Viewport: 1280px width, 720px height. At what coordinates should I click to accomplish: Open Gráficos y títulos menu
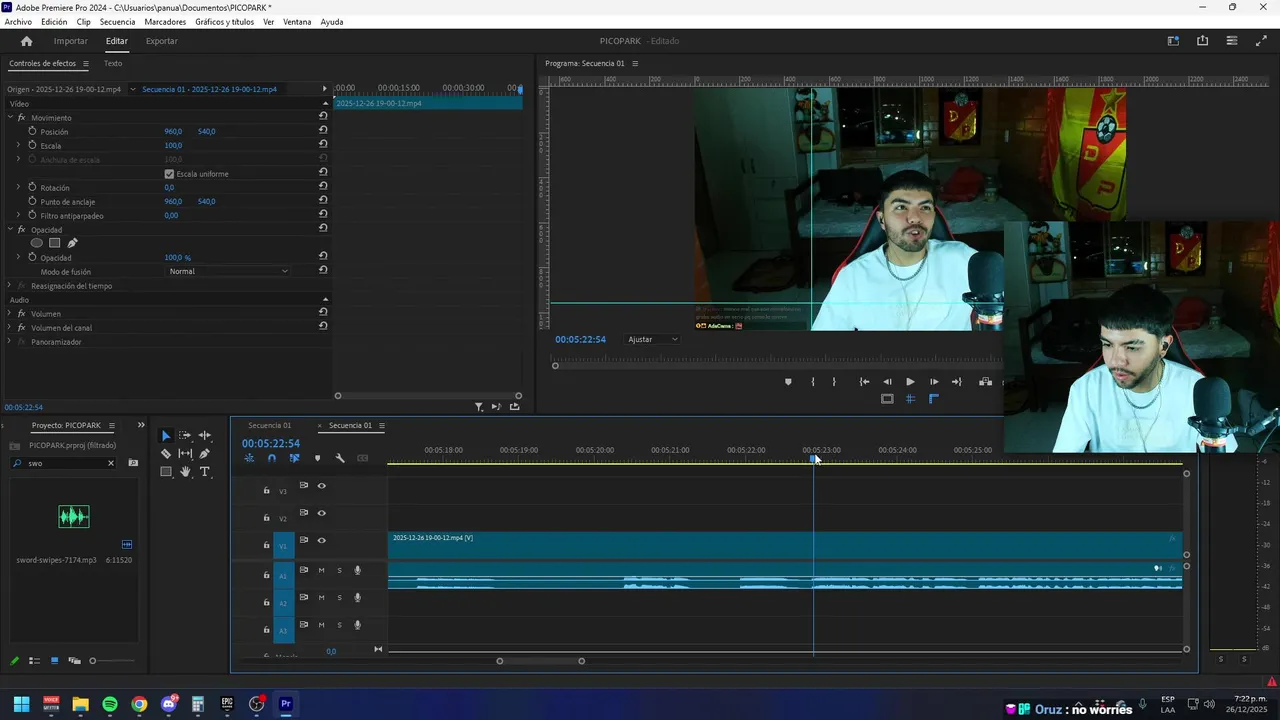pyautogui.click(x=224, y=22)
